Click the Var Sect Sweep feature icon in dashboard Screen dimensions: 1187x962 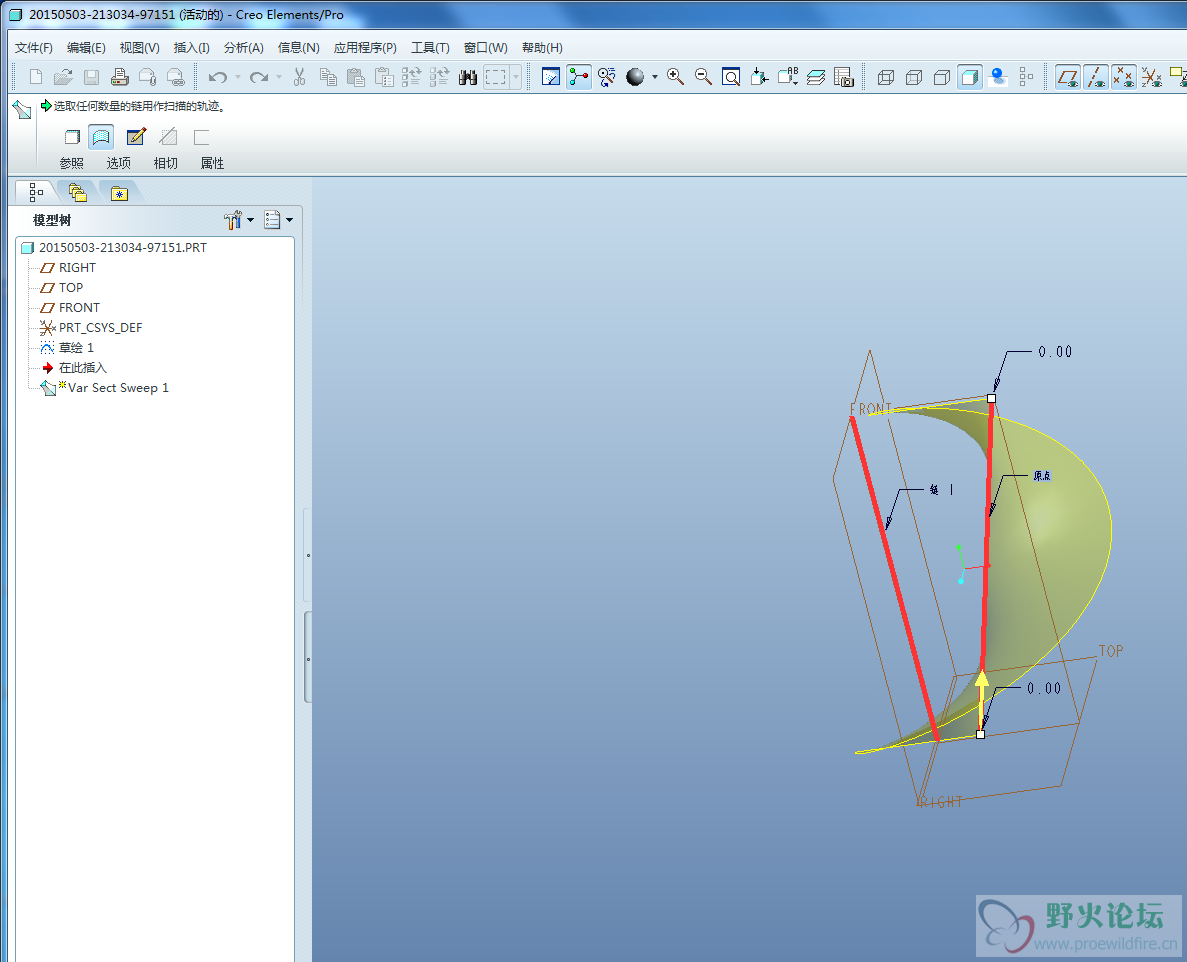(x=22, y=110)
